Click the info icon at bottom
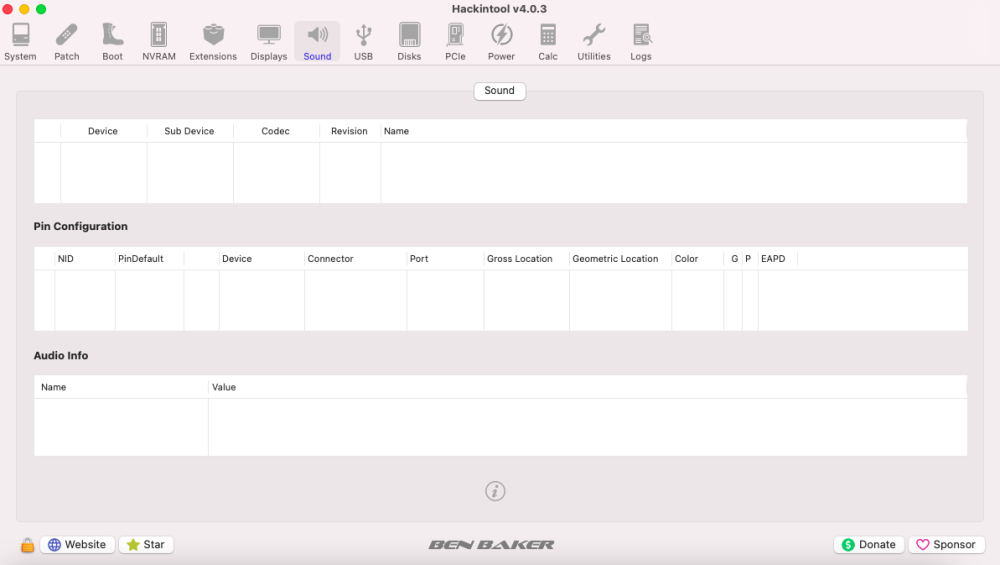The image size is (1000, 565). tap(495, 491)
